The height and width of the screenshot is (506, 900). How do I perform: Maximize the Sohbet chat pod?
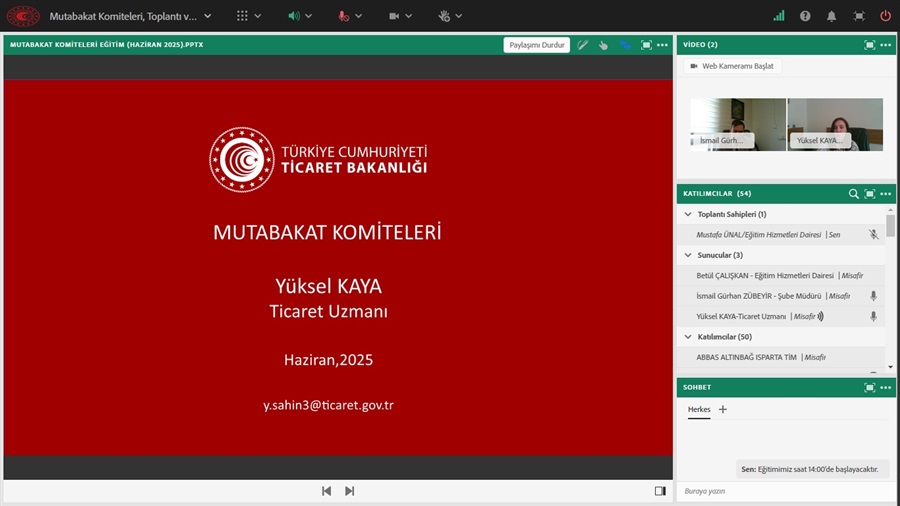870,388
